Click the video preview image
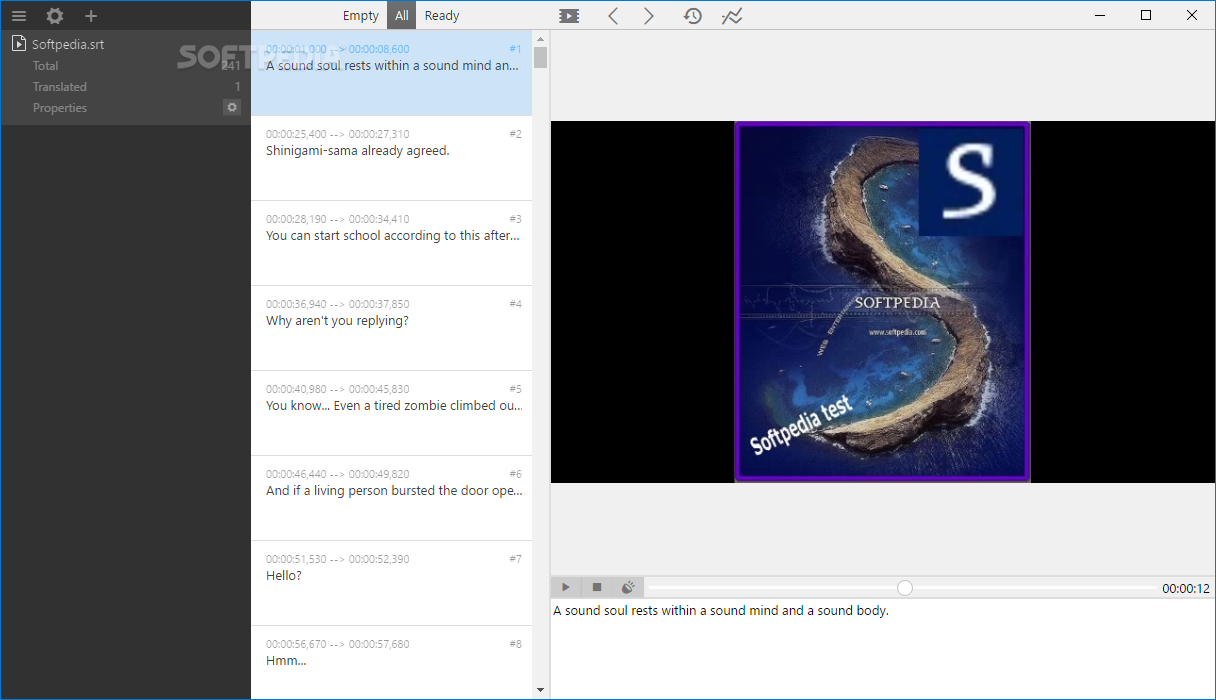Viewport: 1216px width, 700px height. (x=882, y=302)
